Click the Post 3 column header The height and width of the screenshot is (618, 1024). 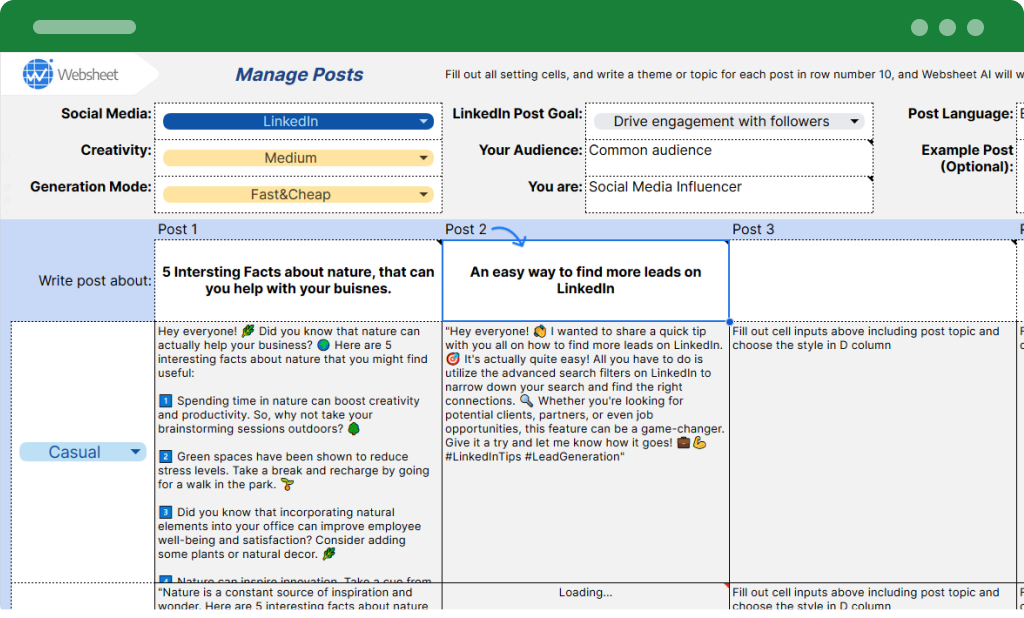(753, 229)
